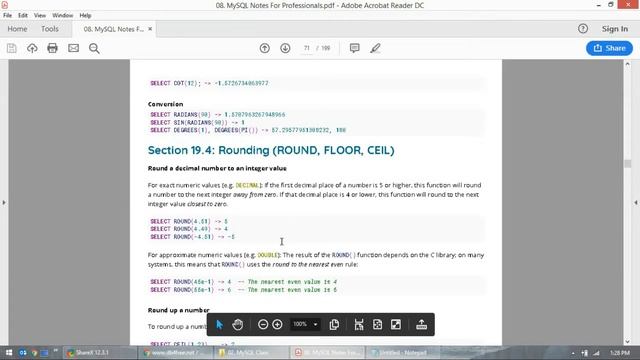Viewport: 640px width, 360px height.
Task: Open the File menu
Action: pos(7,15)
